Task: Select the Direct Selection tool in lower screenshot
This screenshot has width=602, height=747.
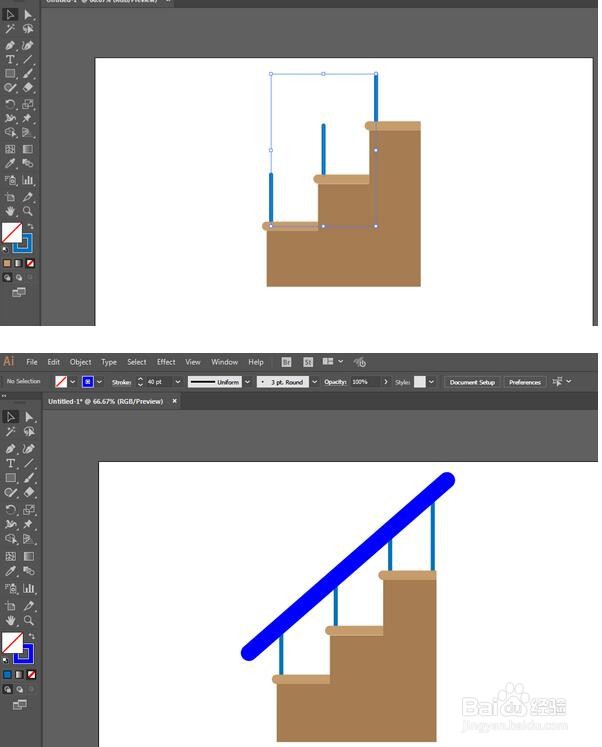Action: (29, 417)
